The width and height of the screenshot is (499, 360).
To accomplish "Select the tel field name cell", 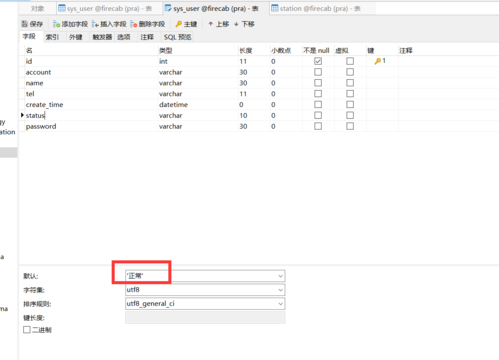I will pyautogui.click(x=92, y=94).
